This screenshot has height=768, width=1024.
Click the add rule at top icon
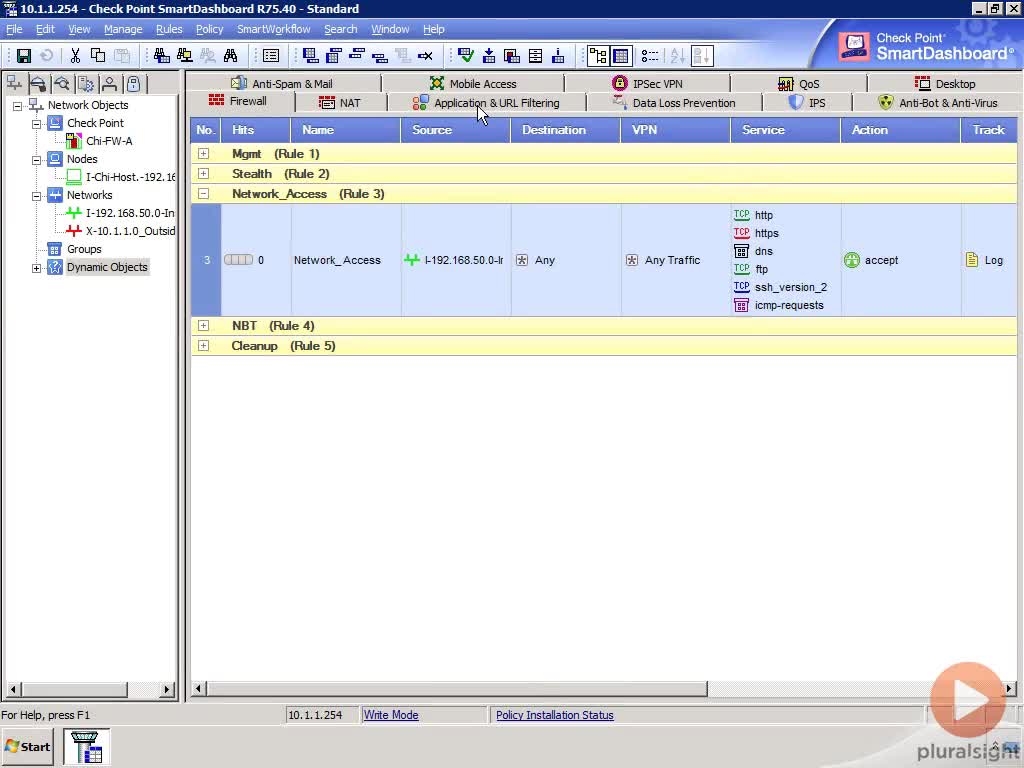click(x=334, y=56)
